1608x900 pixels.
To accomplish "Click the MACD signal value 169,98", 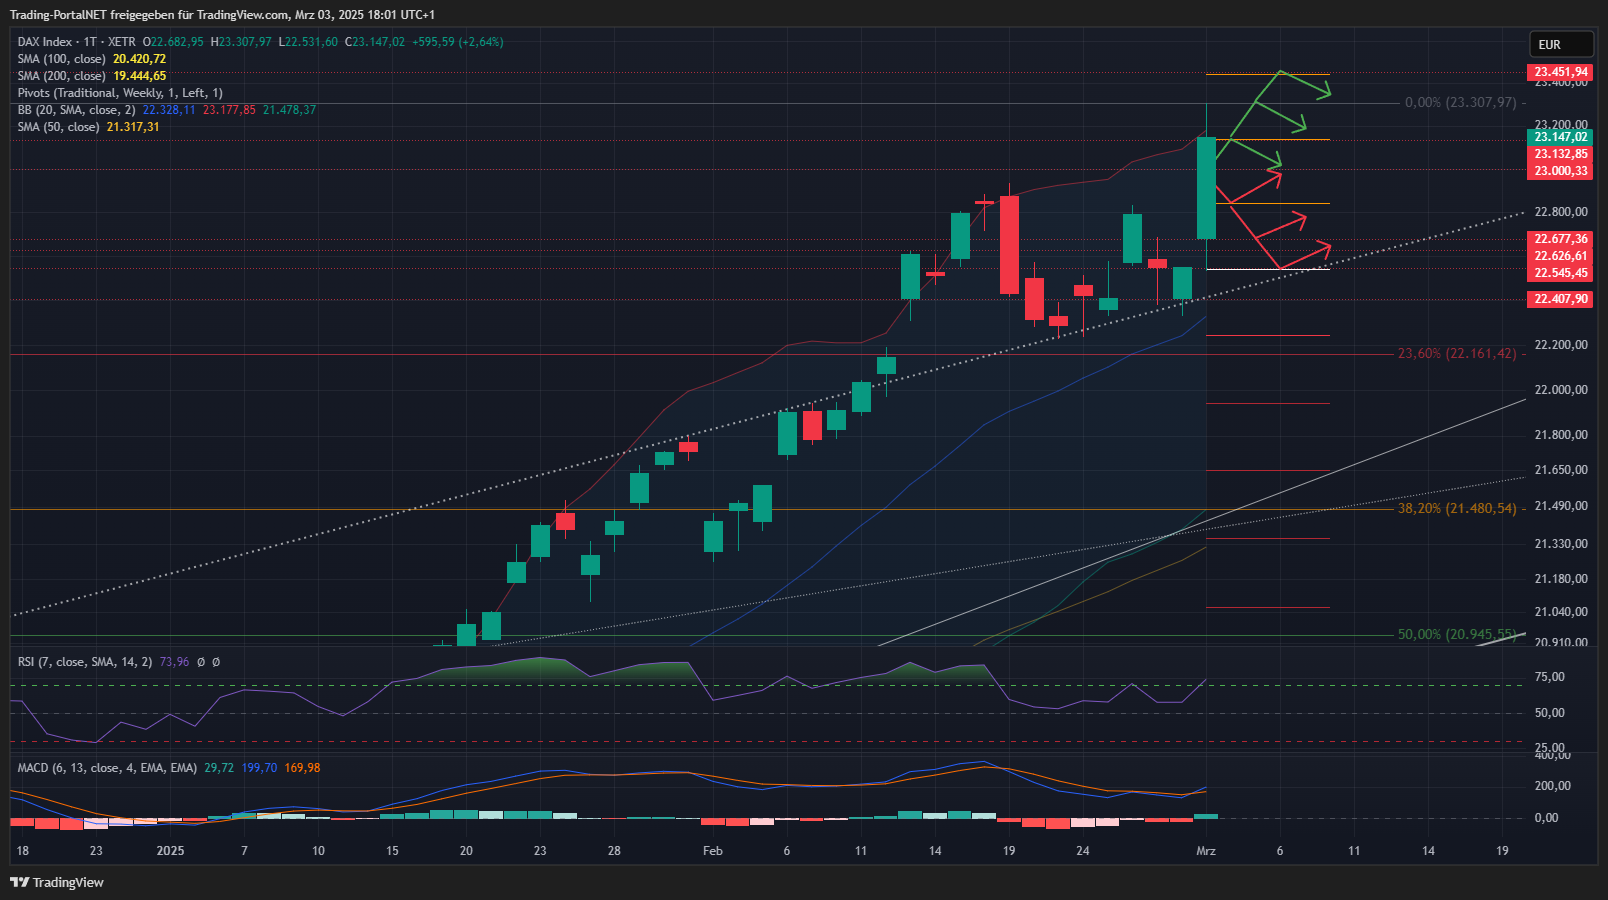I will [302, 768].
